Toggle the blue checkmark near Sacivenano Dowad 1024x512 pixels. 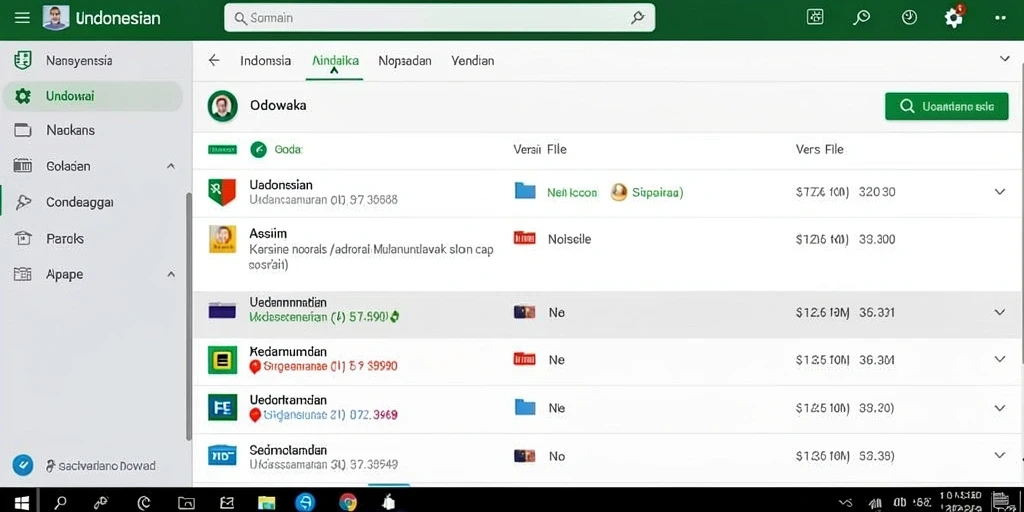pos(22,465)
